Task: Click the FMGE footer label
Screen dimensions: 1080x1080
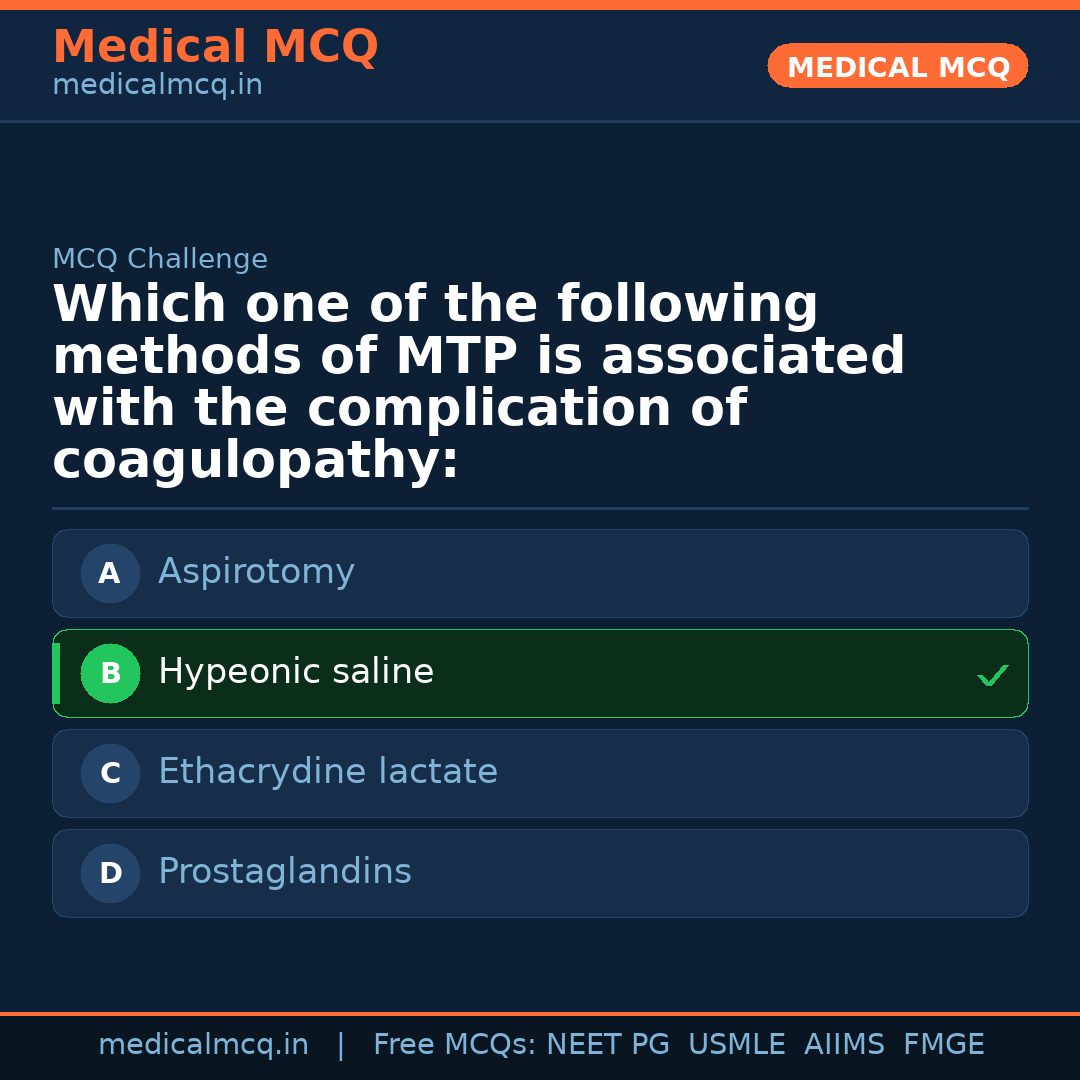Action: [x=944, y=1045]
